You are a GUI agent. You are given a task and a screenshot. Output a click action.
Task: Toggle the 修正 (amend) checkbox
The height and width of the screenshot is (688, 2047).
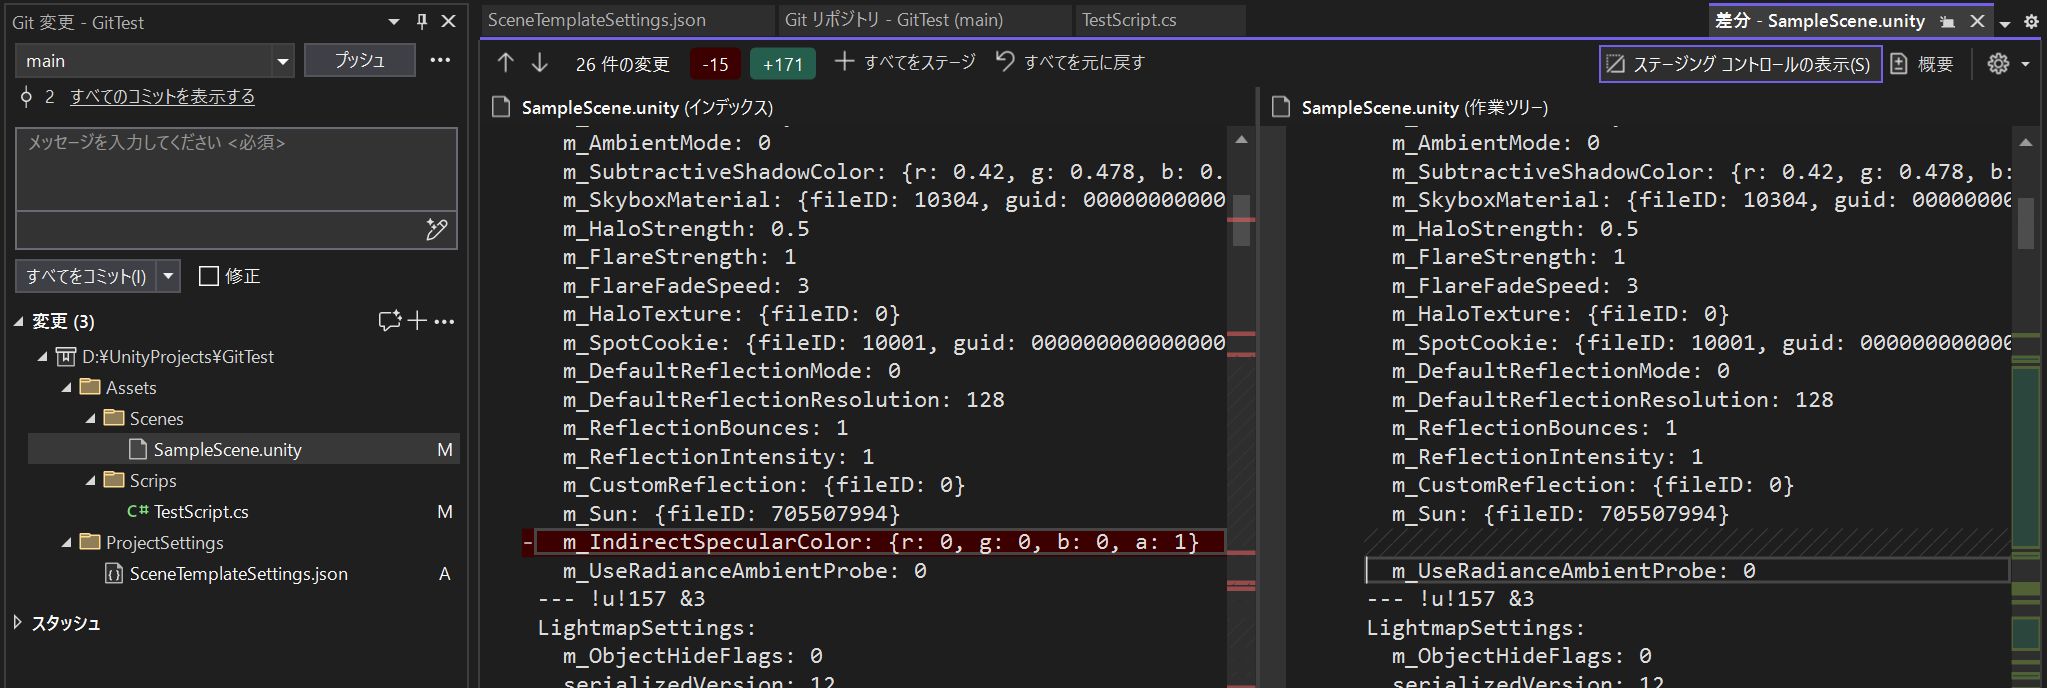(x=209, y=276)
